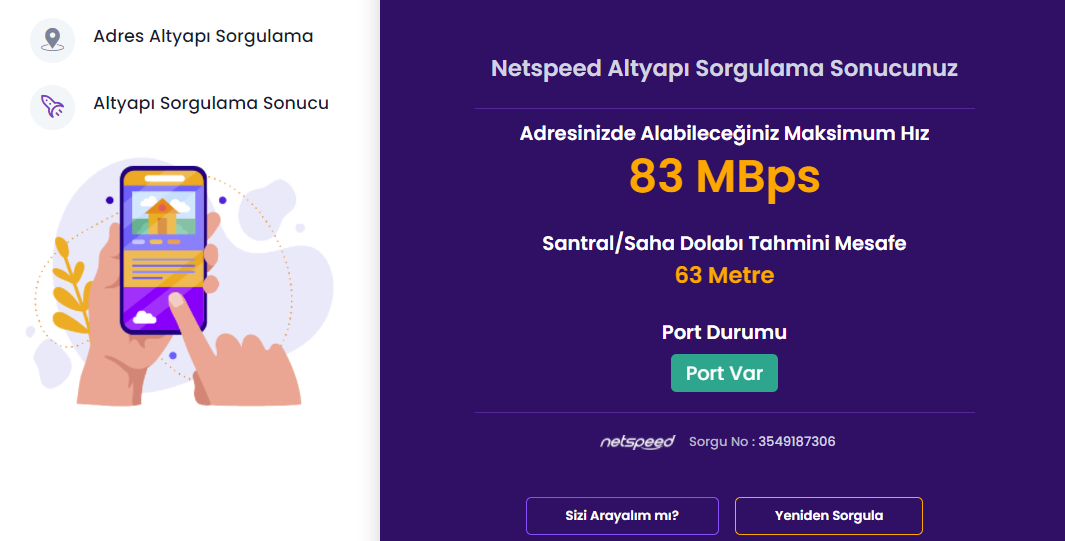1065x541 pixels.
Task: Click the Yeniden Sorgula button
Action: pyautogui.click(x=828, y=516)
